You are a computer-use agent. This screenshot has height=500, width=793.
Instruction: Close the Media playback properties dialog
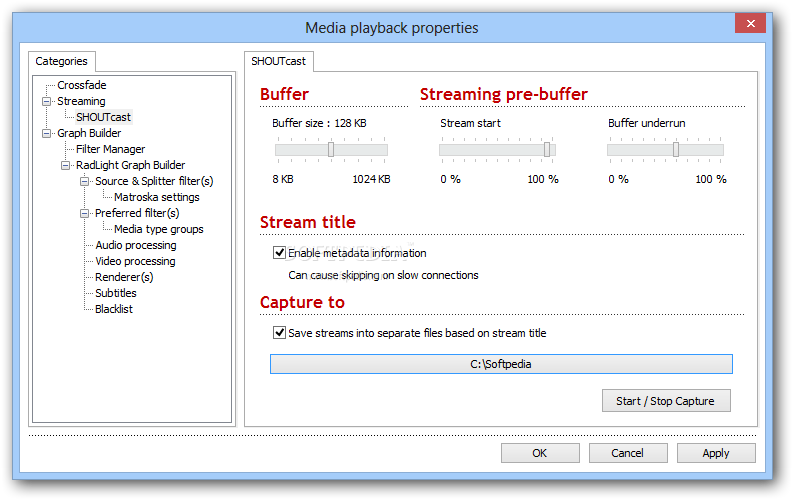click(x=751, y=23)
